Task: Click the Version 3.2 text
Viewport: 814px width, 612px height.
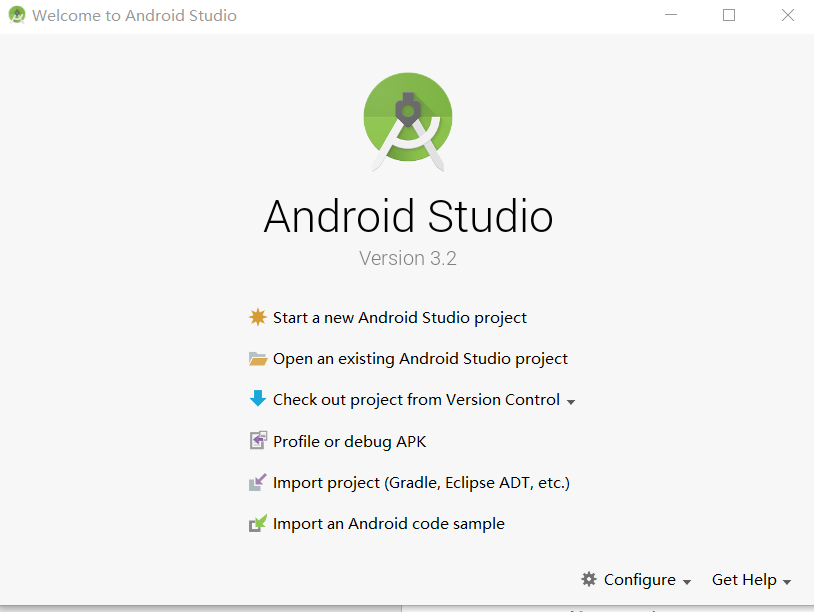Action: (408, 258)
